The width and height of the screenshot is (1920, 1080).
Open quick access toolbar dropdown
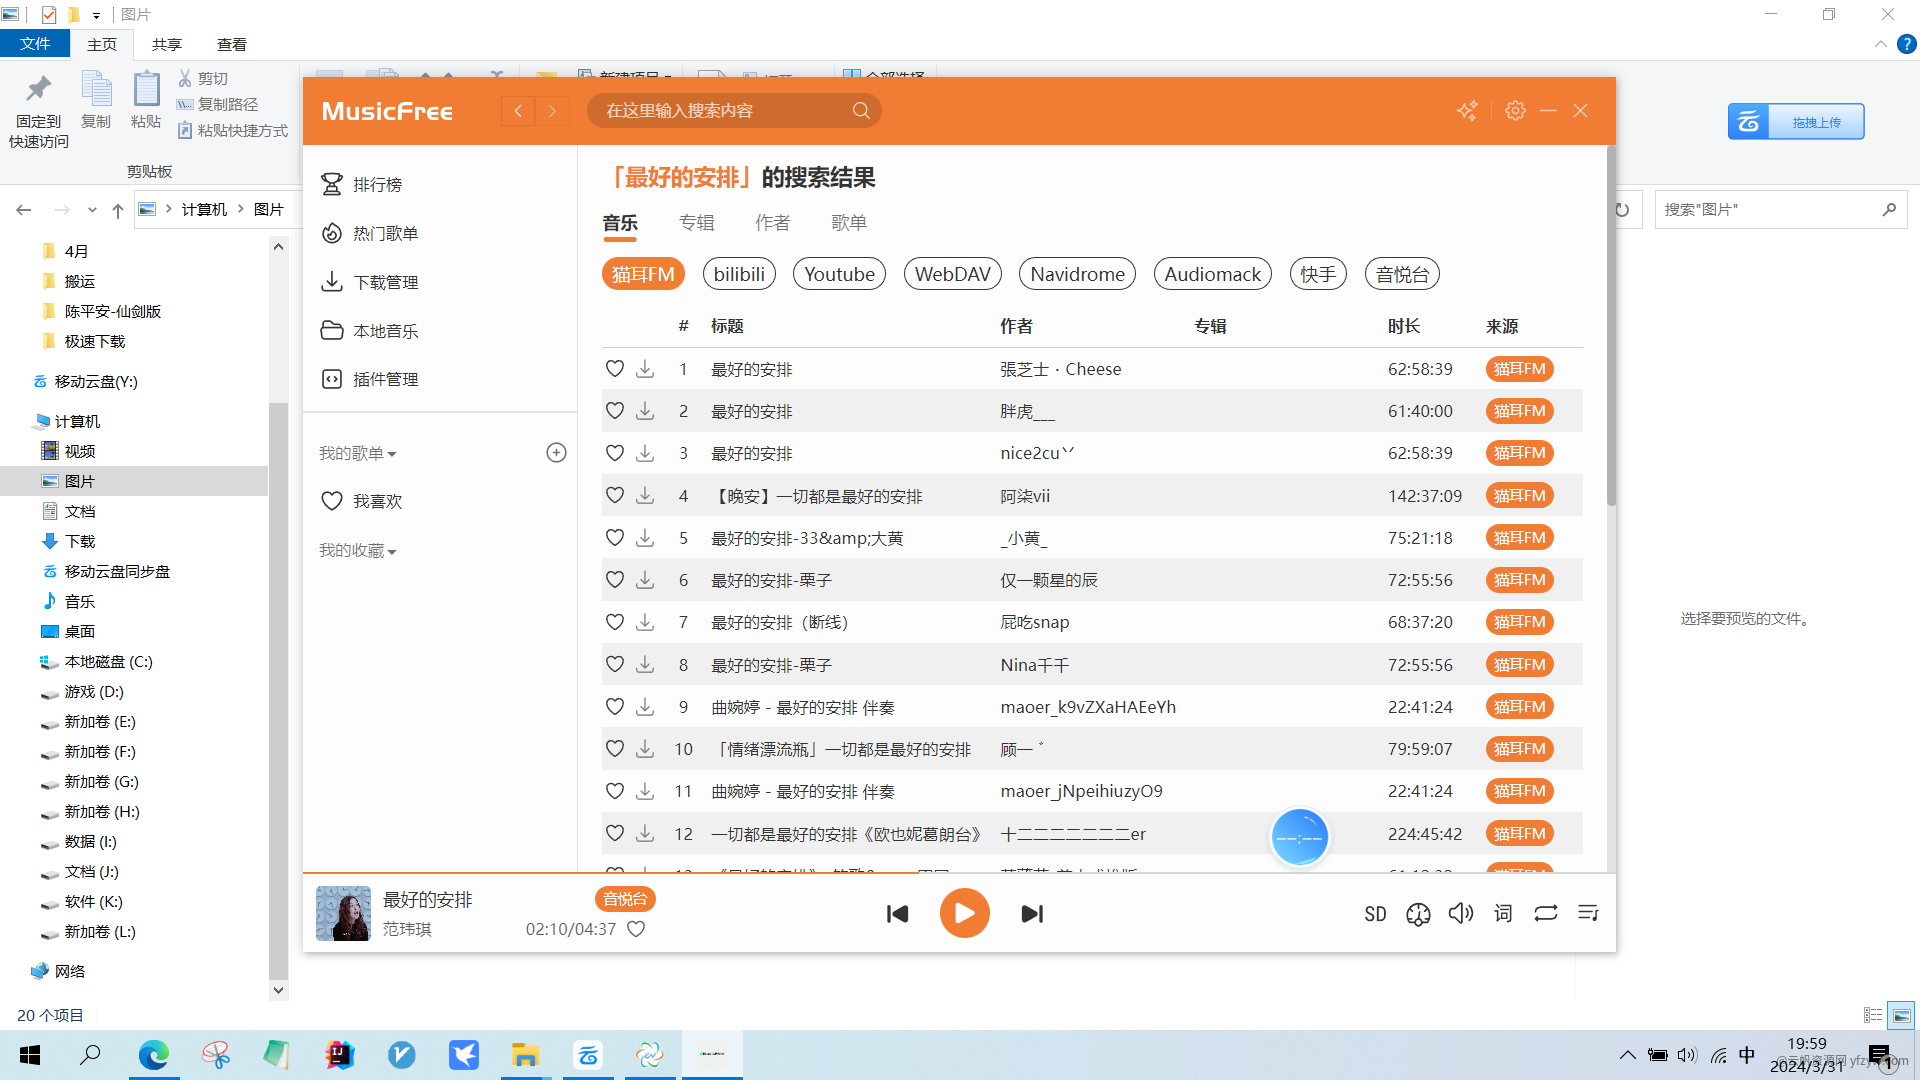tap(96, 15)
